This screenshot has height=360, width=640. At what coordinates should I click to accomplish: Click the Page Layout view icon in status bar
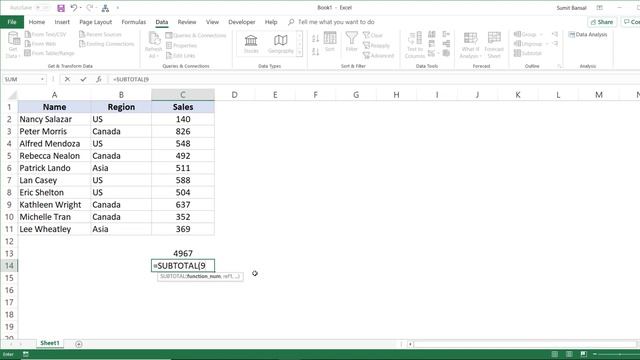tap(569, 354)
